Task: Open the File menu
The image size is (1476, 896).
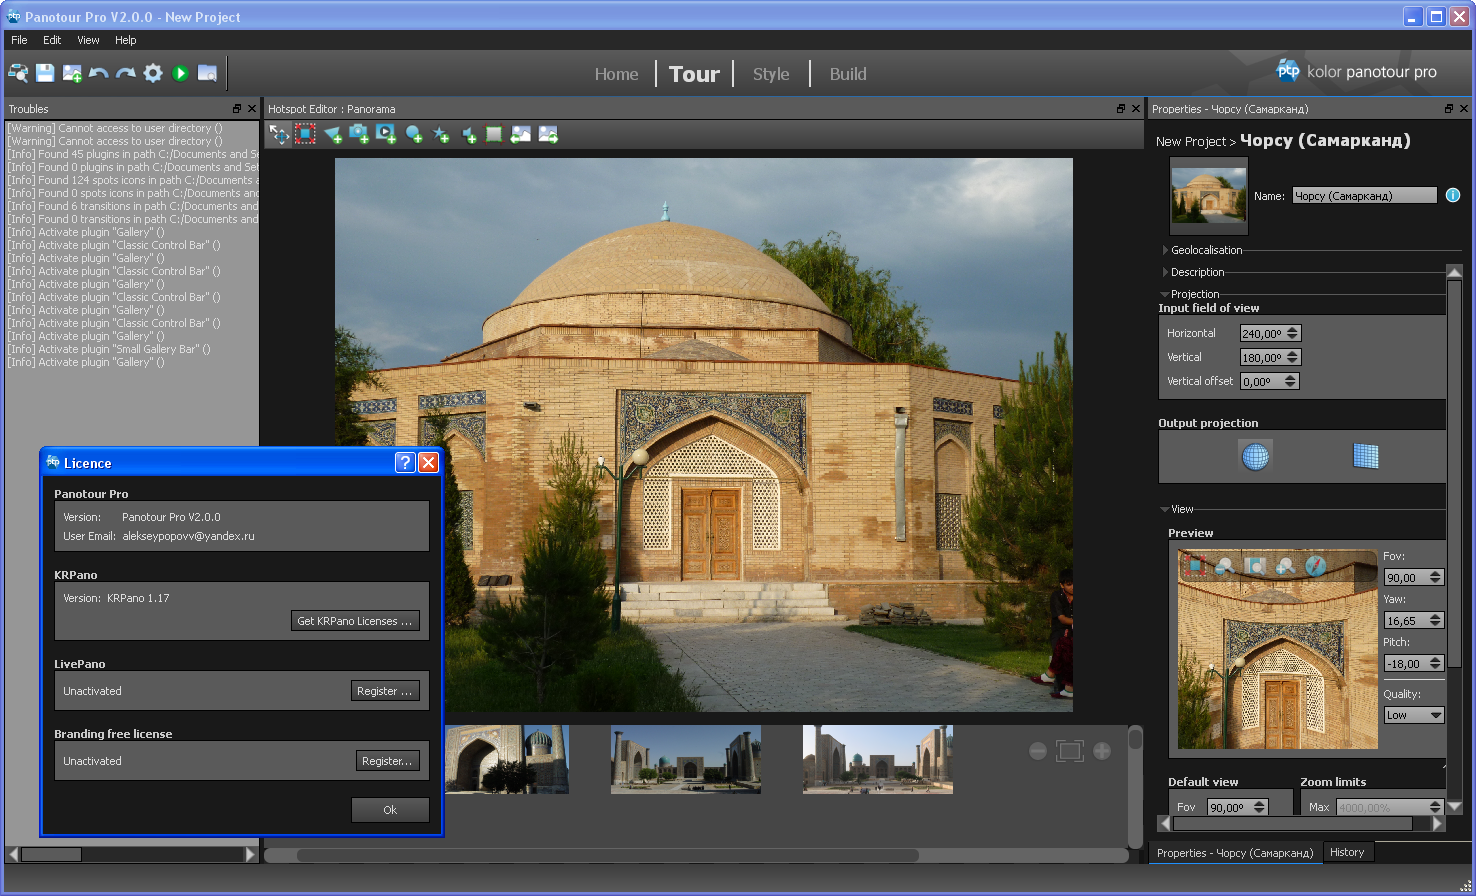Action: click(x=19, y=40)
